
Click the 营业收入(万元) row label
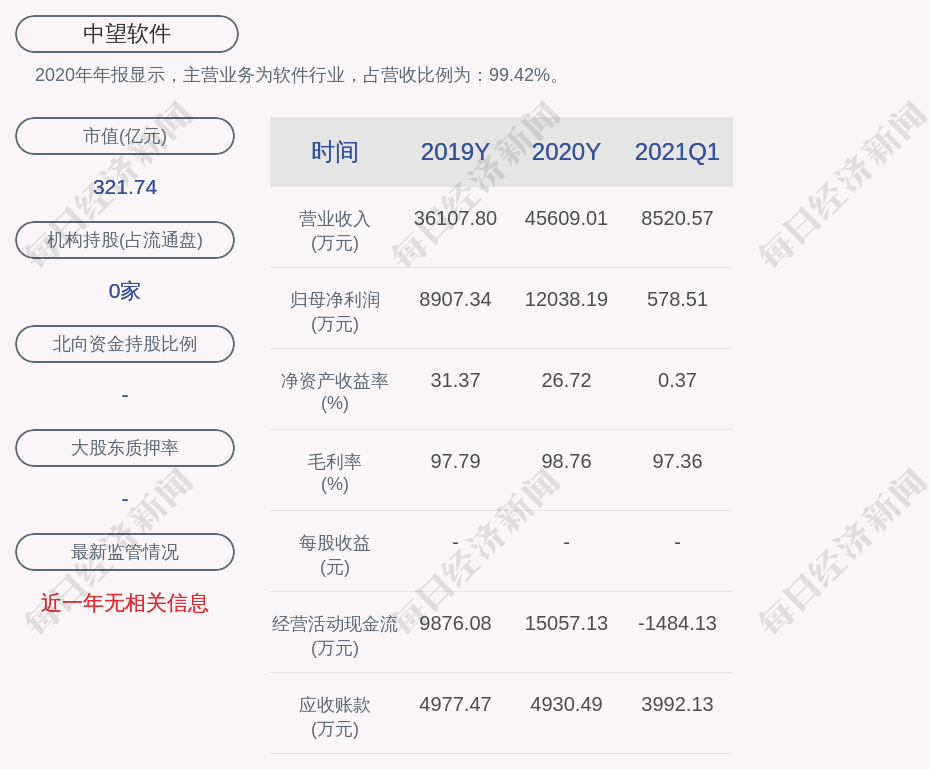tap(335, 231)
